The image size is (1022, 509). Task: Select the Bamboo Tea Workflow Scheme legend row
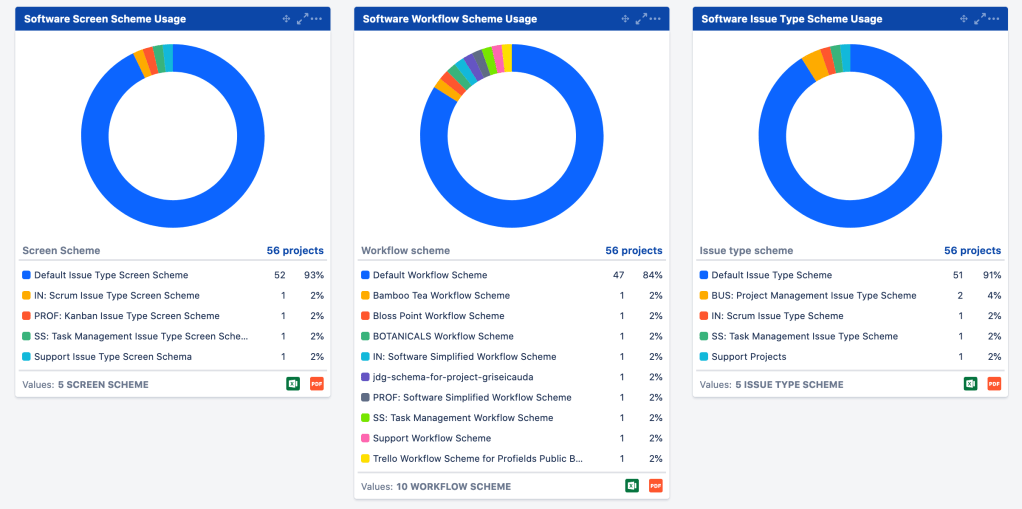tap(441, 296)
